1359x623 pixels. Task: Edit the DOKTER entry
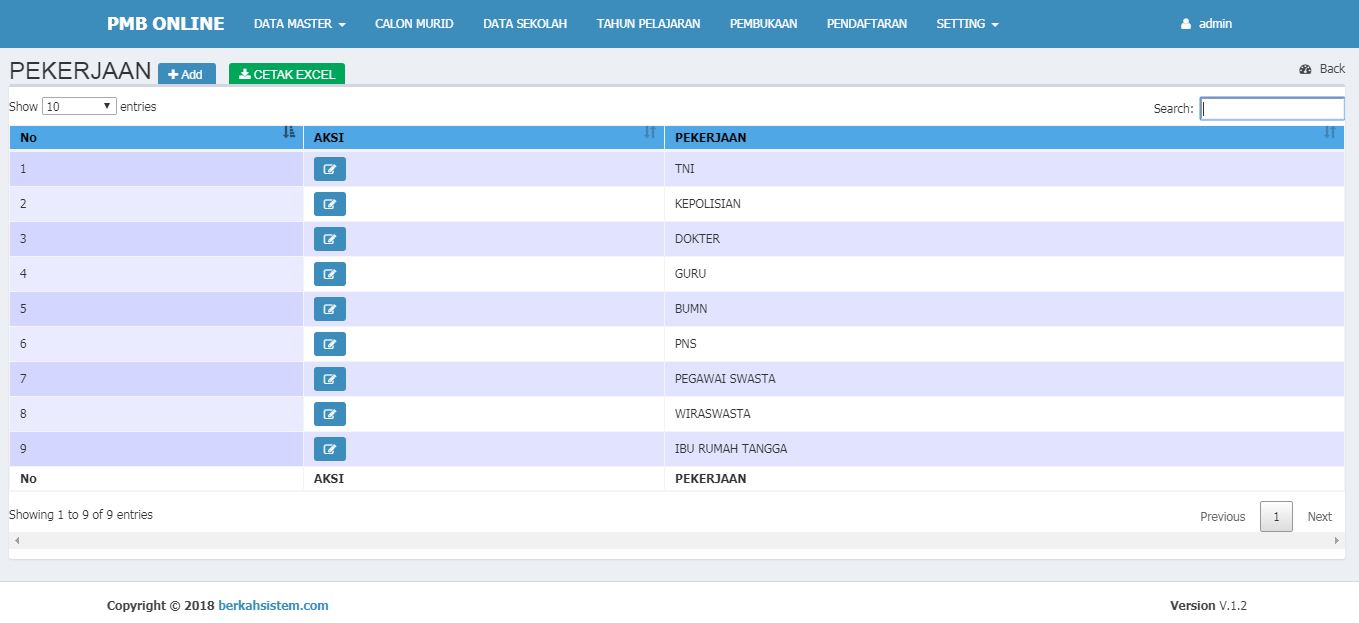[x=329, y=239]
